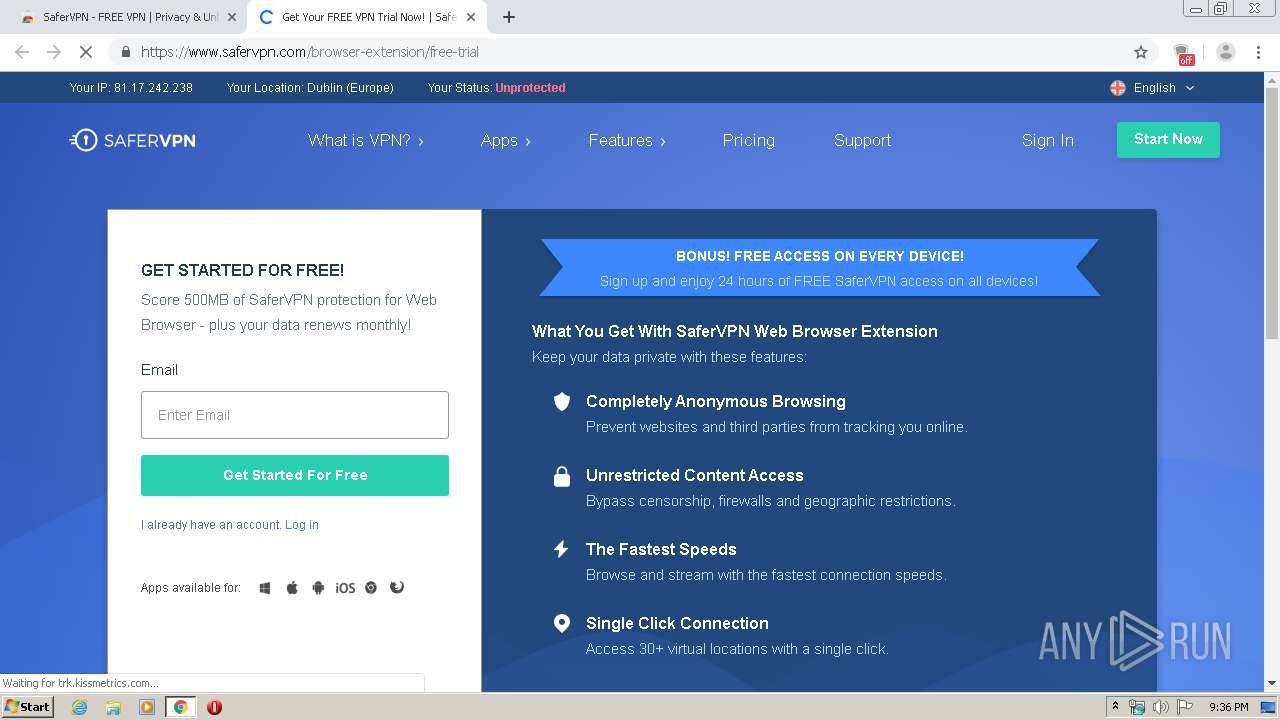View site info via the padlock icon
1280x720 pixels.
125,52
